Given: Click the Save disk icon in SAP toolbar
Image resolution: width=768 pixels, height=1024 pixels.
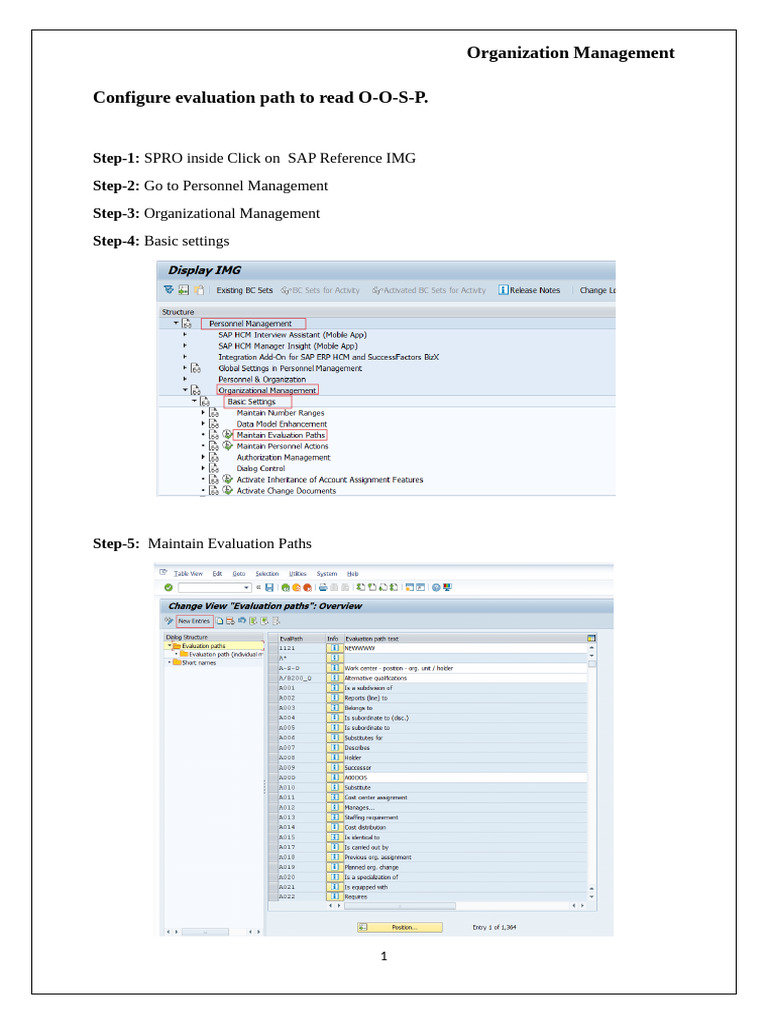Looking at the screenshot, I should pyautogui.click(x=269, y=587).
